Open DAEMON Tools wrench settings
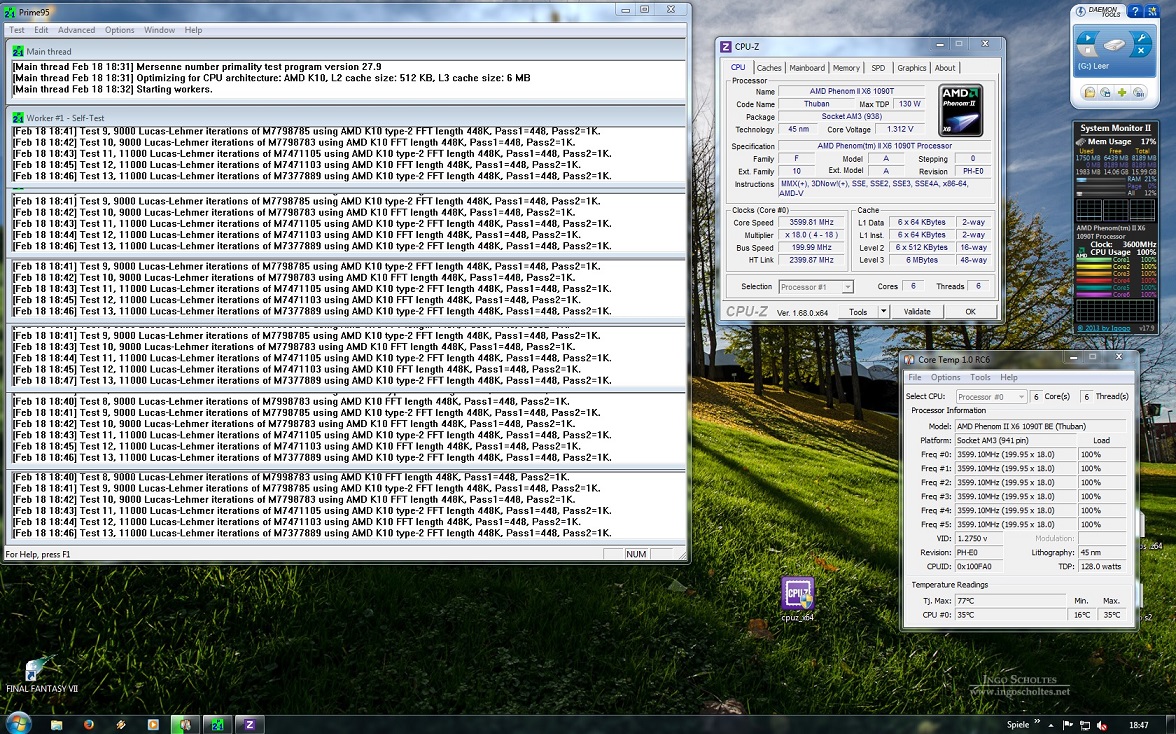1176x734 pixels. (x=1142, y=38)
